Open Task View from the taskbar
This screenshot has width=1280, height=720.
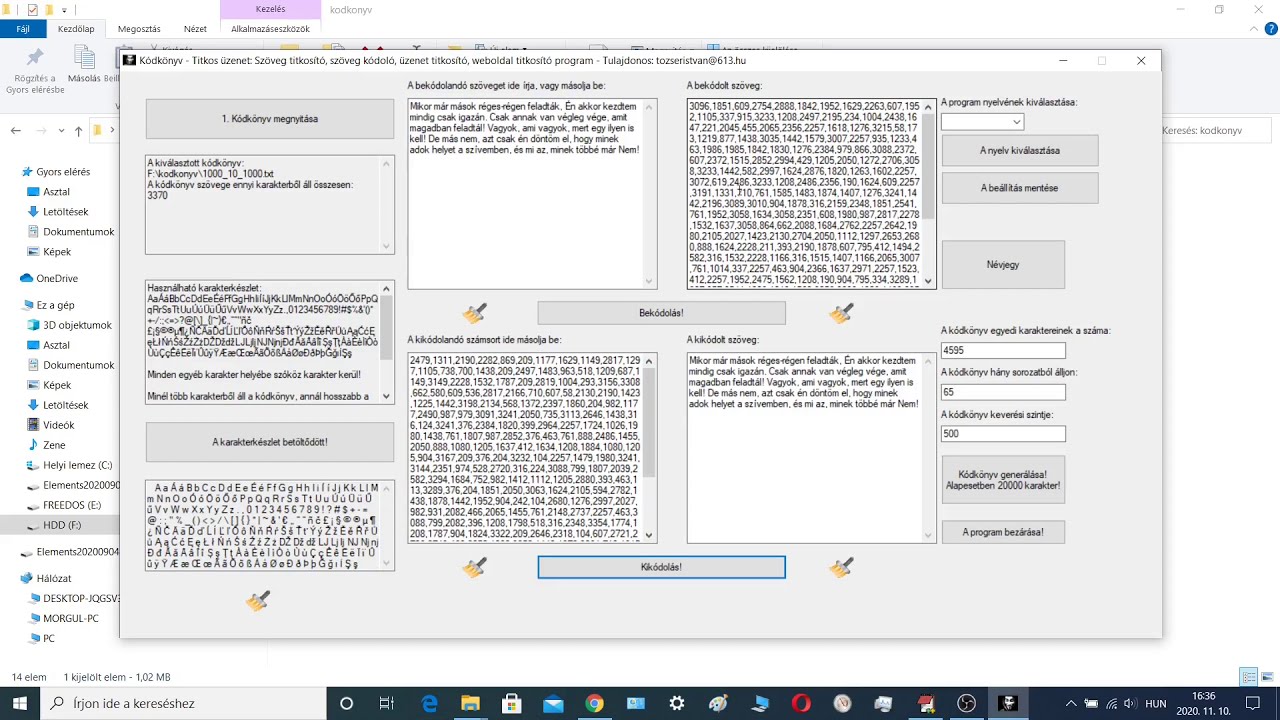tap(387, 703)
